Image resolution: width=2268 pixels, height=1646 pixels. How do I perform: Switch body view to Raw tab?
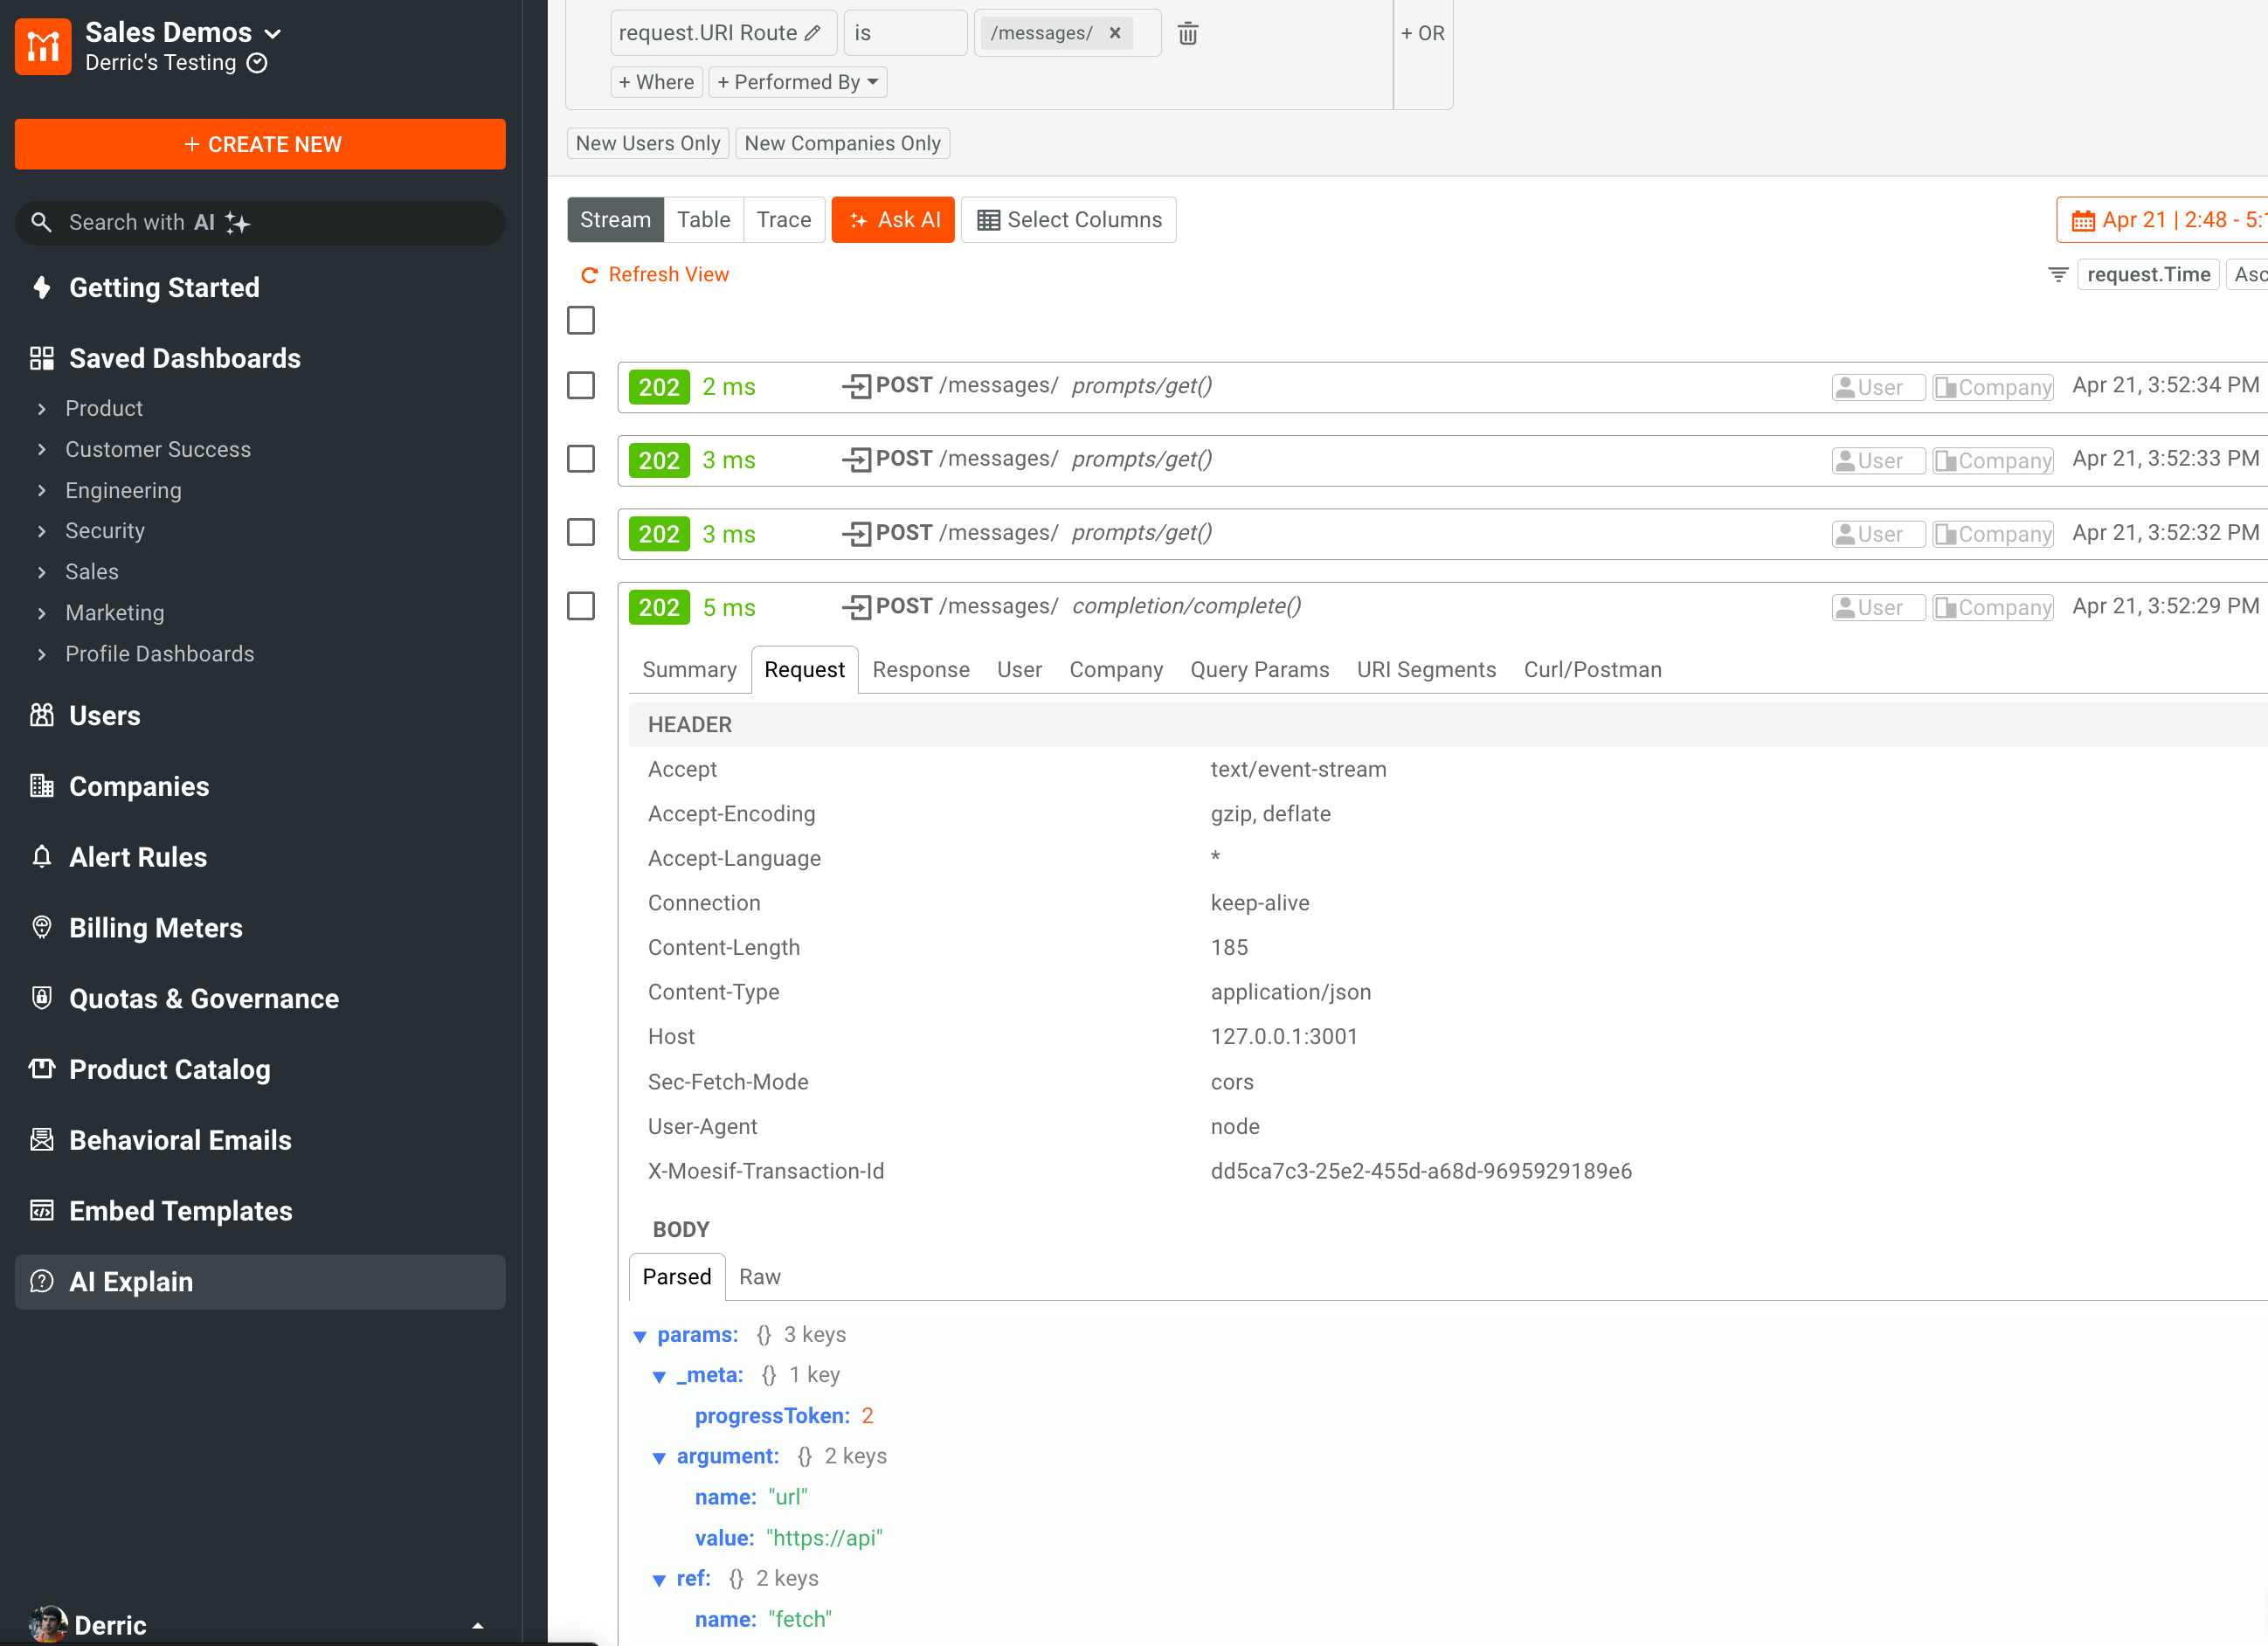click(759, 1277)
